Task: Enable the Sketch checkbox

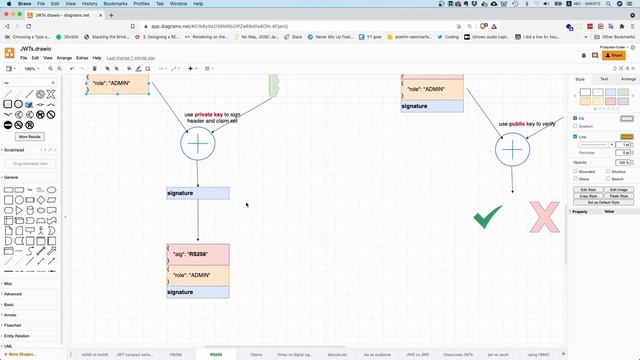Action: 608,179
